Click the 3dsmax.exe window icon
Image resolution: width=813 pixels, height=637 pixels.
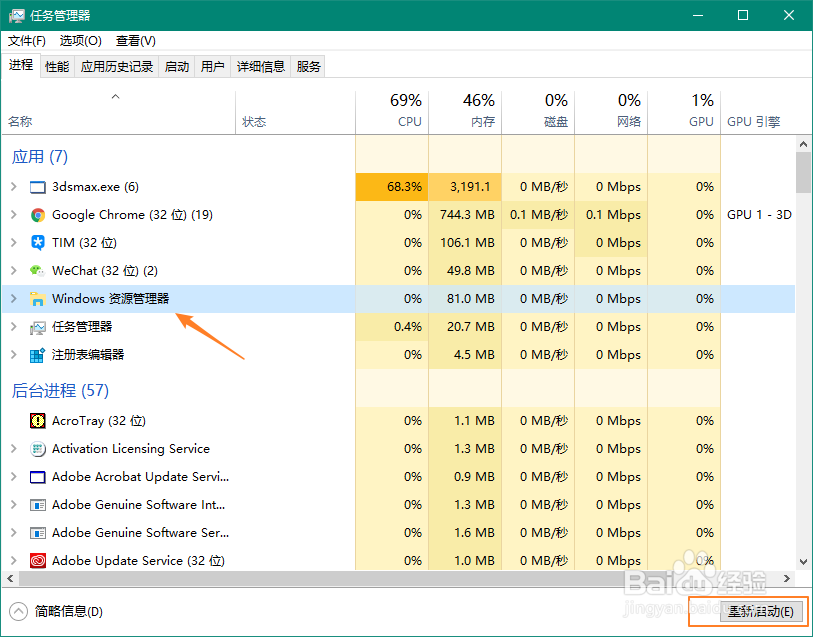37,187
